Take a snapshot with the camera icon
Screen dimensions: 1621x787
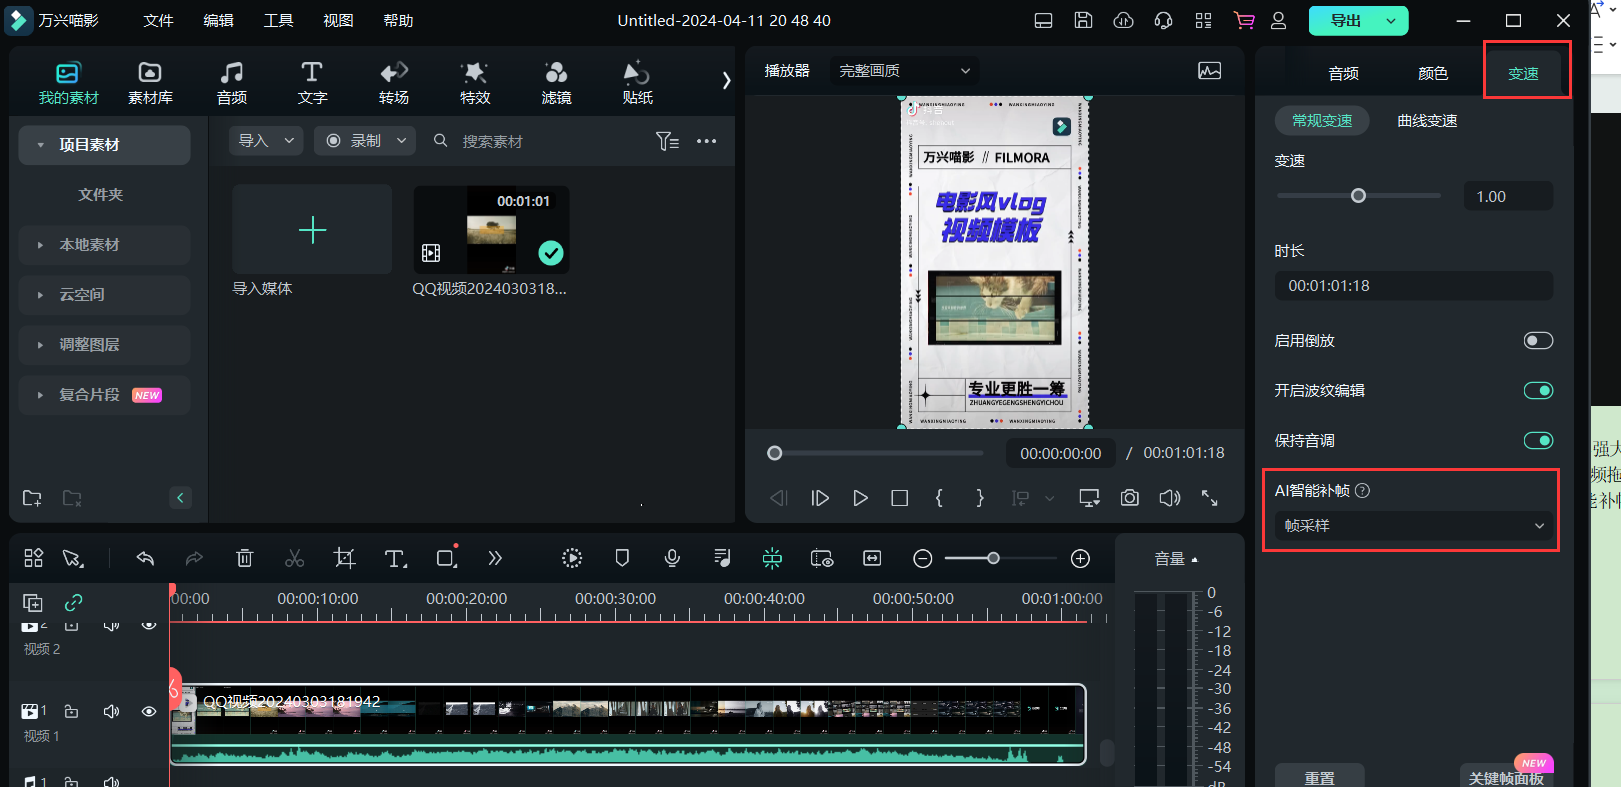[x=1129, y=498]
